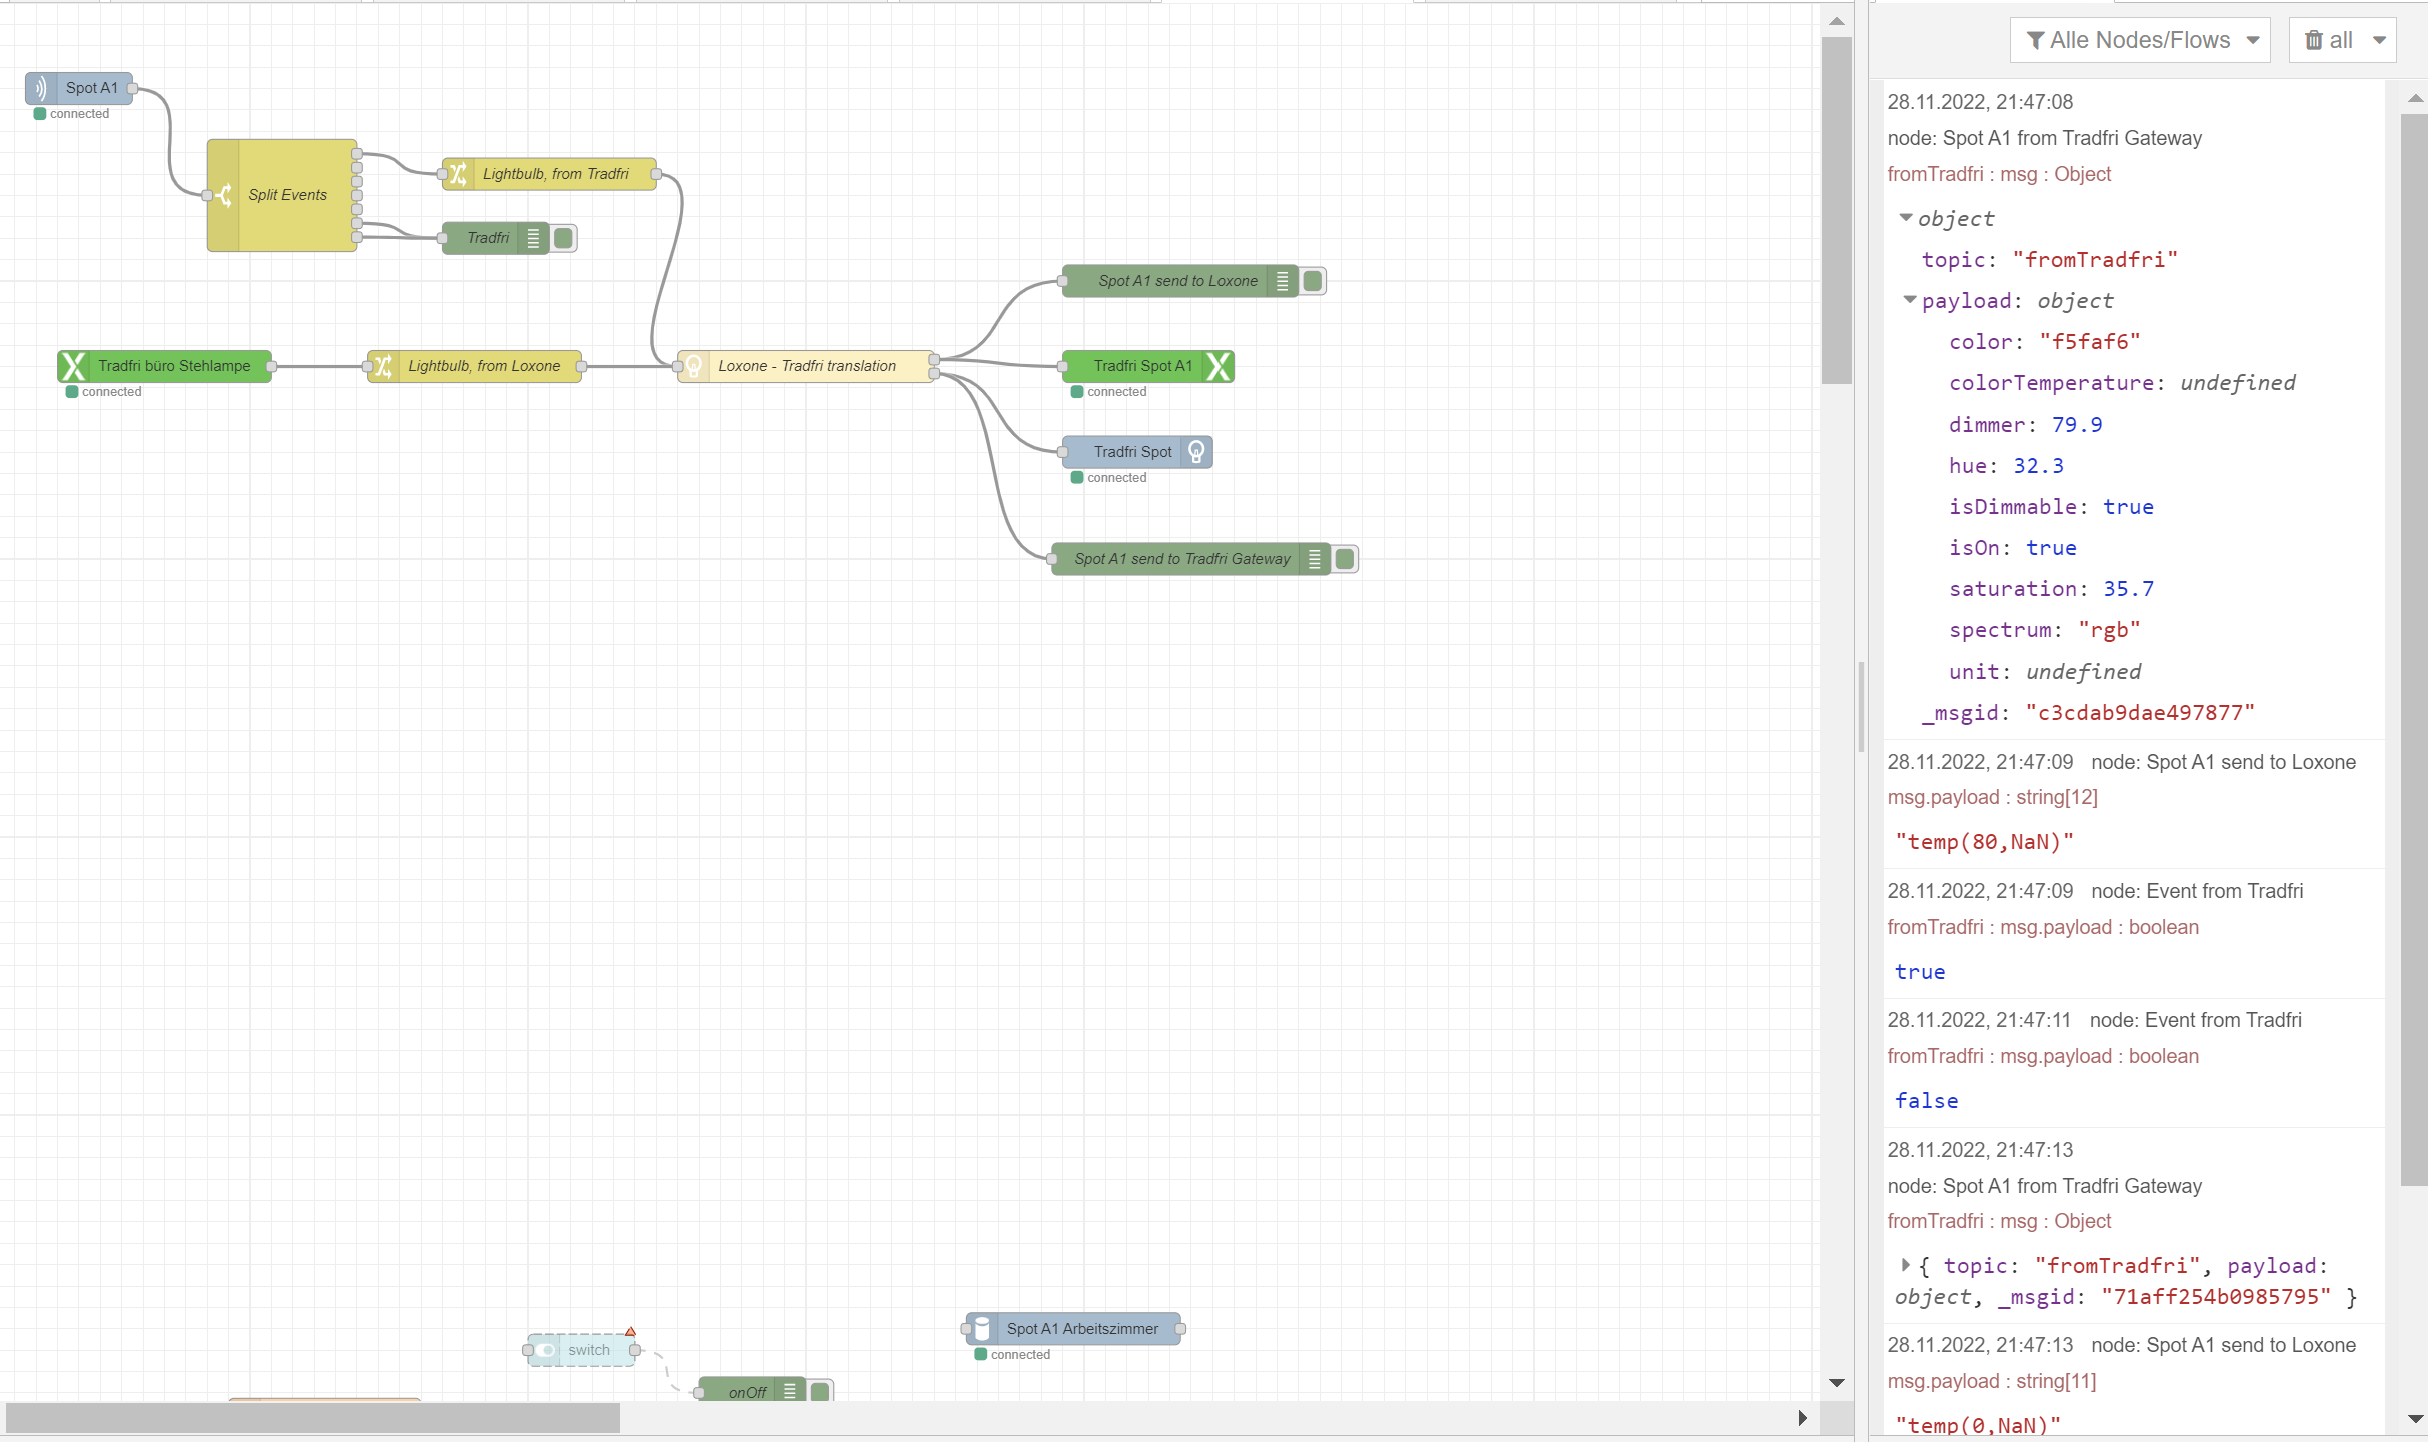2428x1442 pixels.
Task: Expand the 21:47:13 fromTradfri message object
Action: pyautogui.click(x=1906, y=1265)
